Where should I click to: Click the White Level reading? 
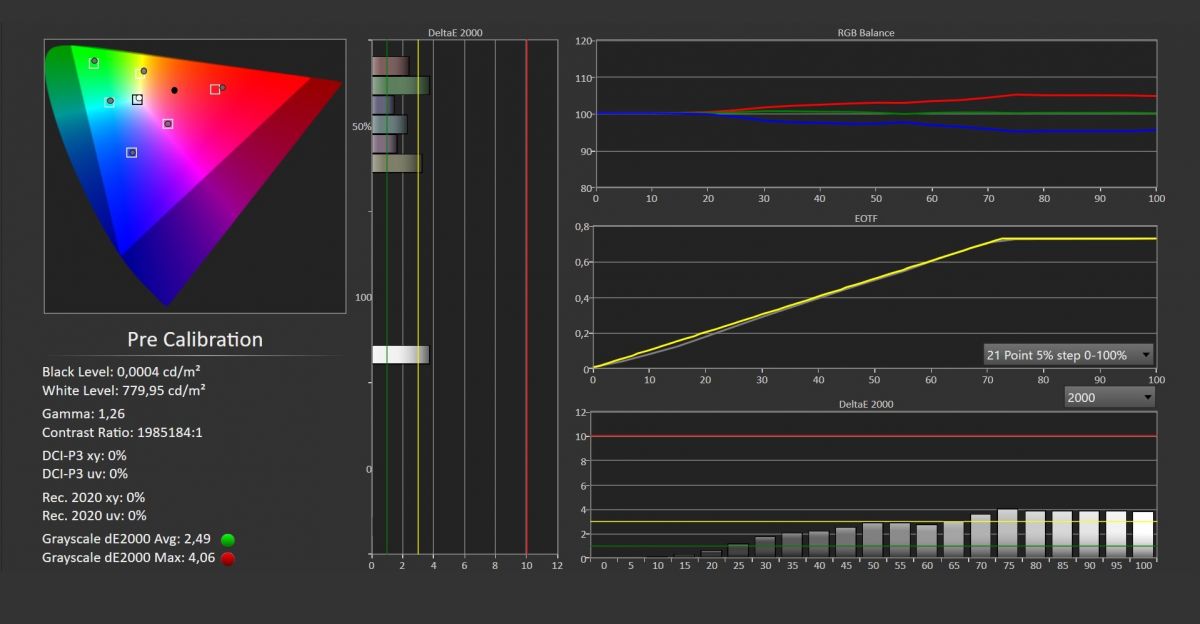coord(124,390)
